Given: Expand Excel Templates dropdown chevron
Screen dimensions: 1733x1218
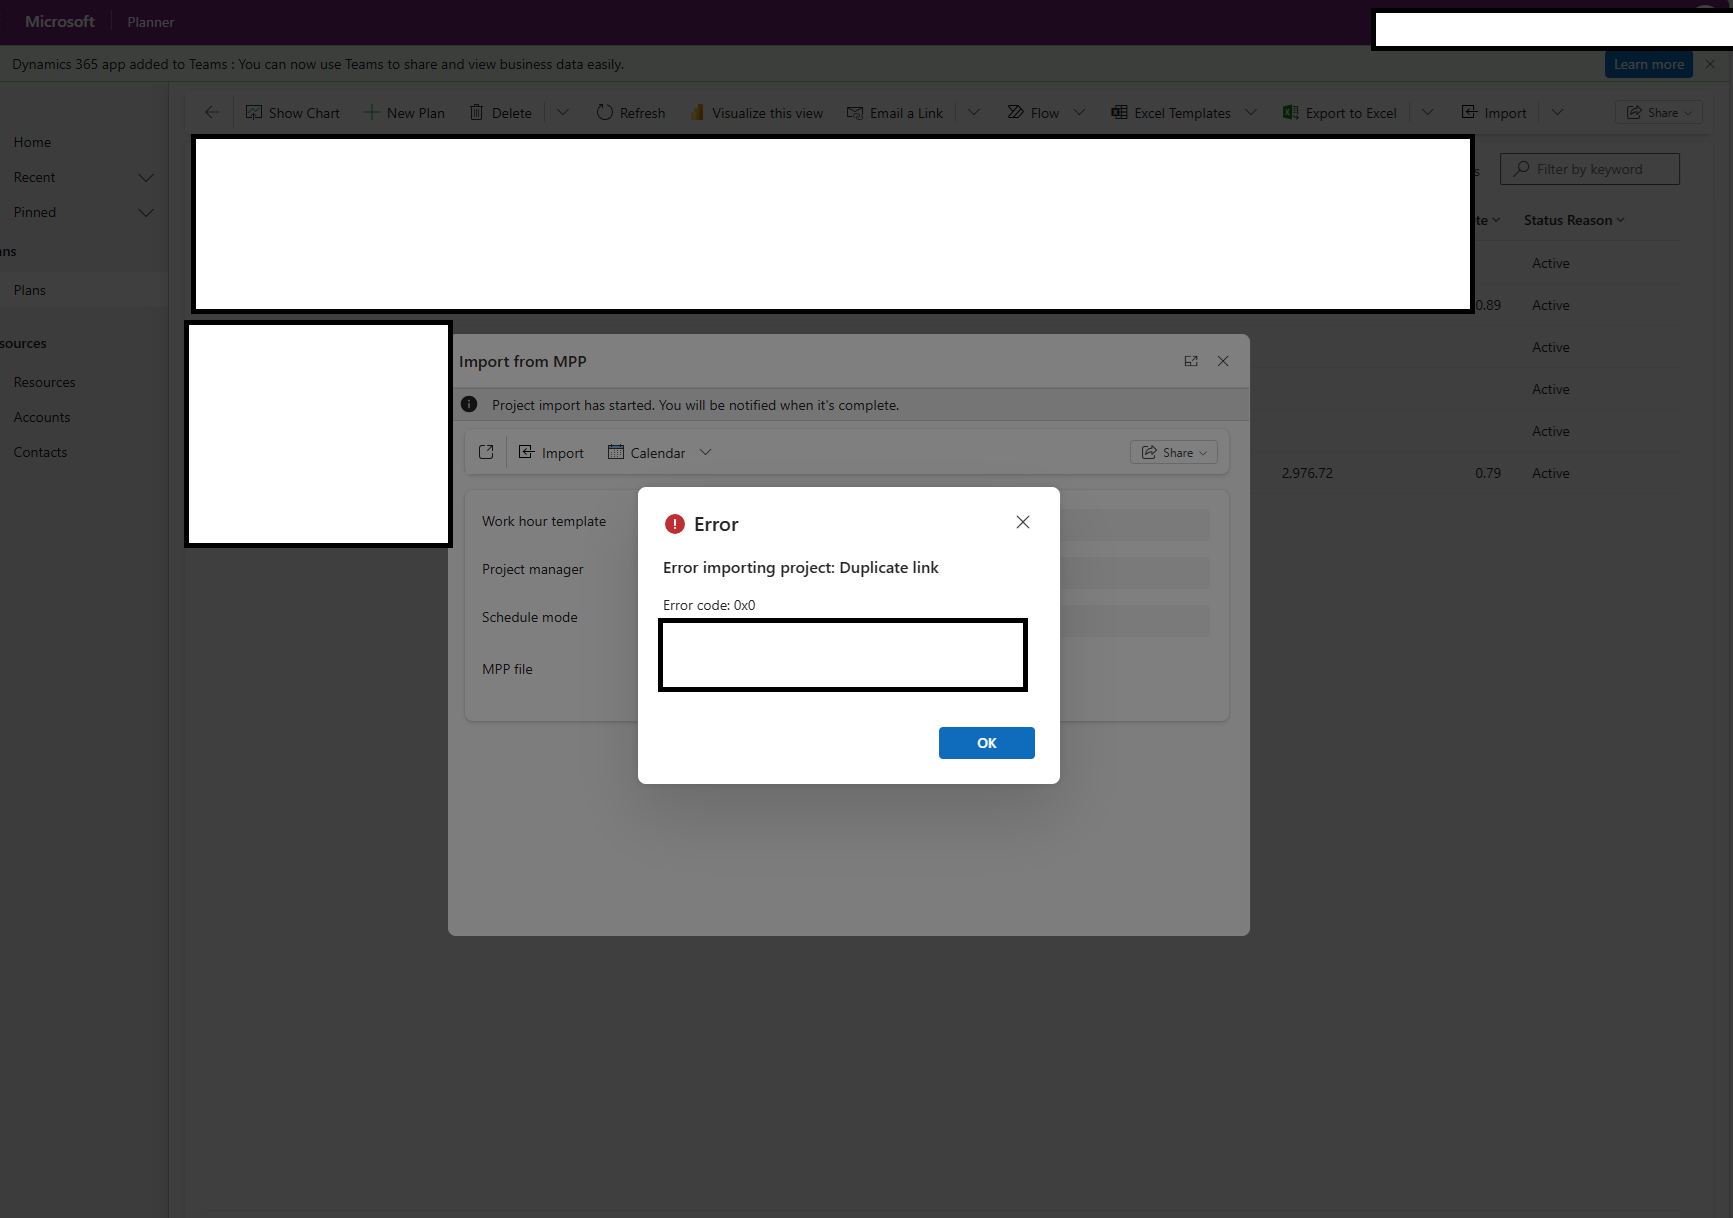Looking at the screenshot, I should [x=1251, y=112].
